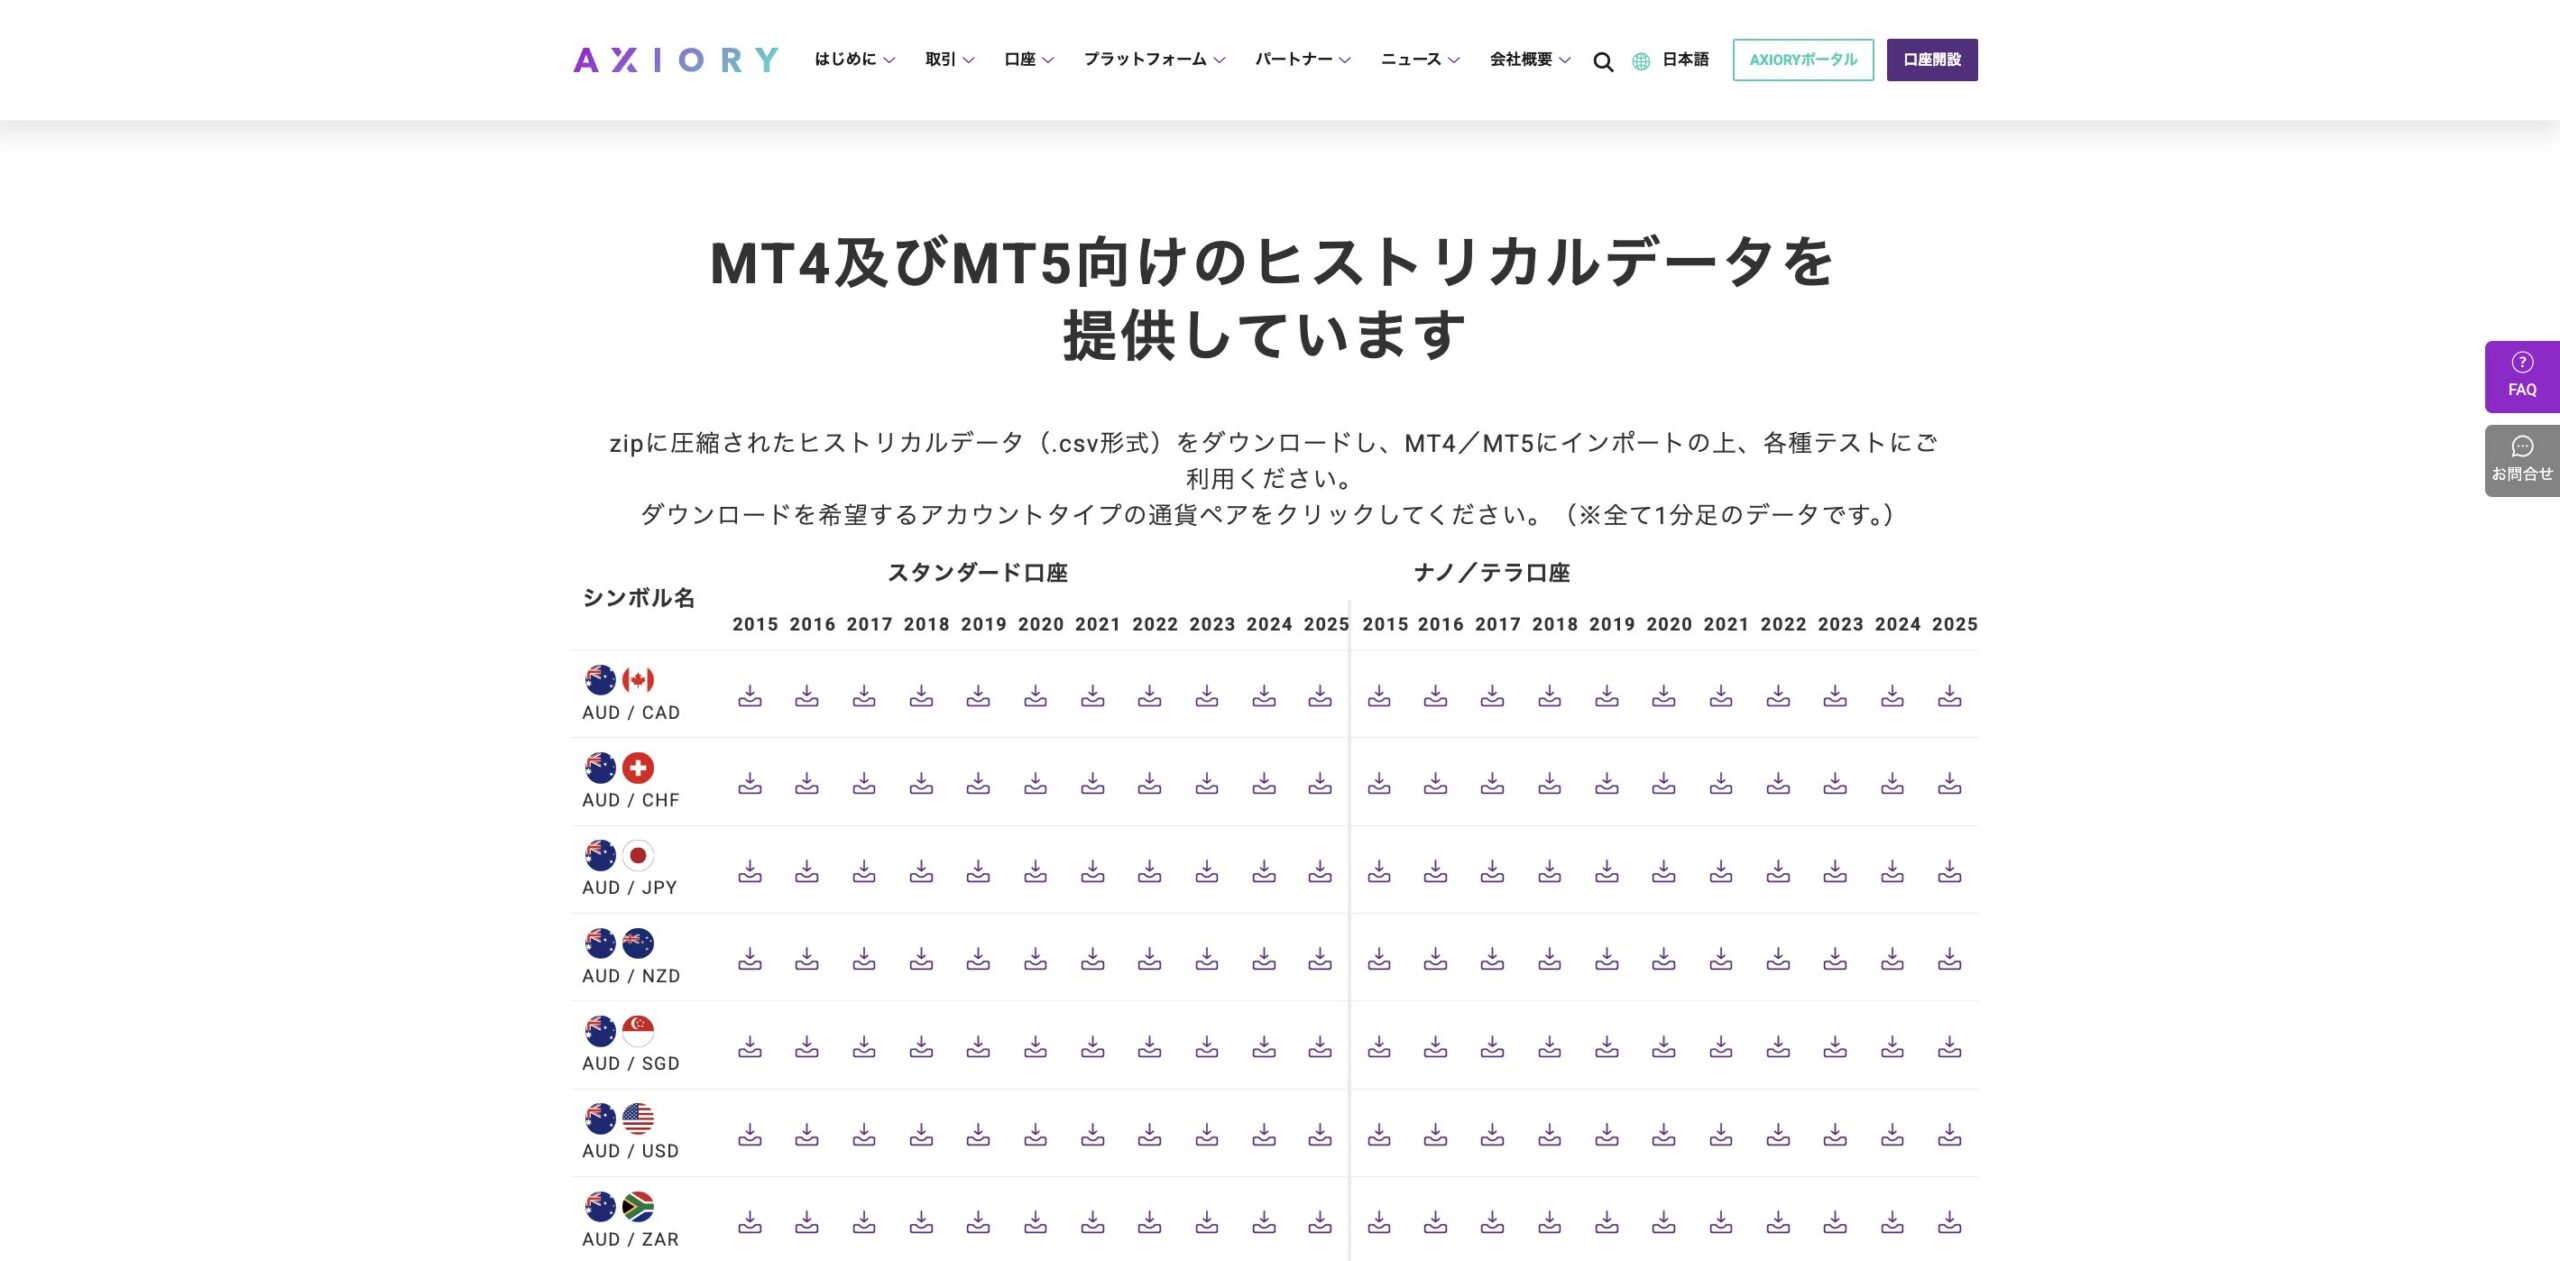This screenshot has height=1261, width=2560.
Task: Click the シンボル名 header
Action: coord(639,598)
